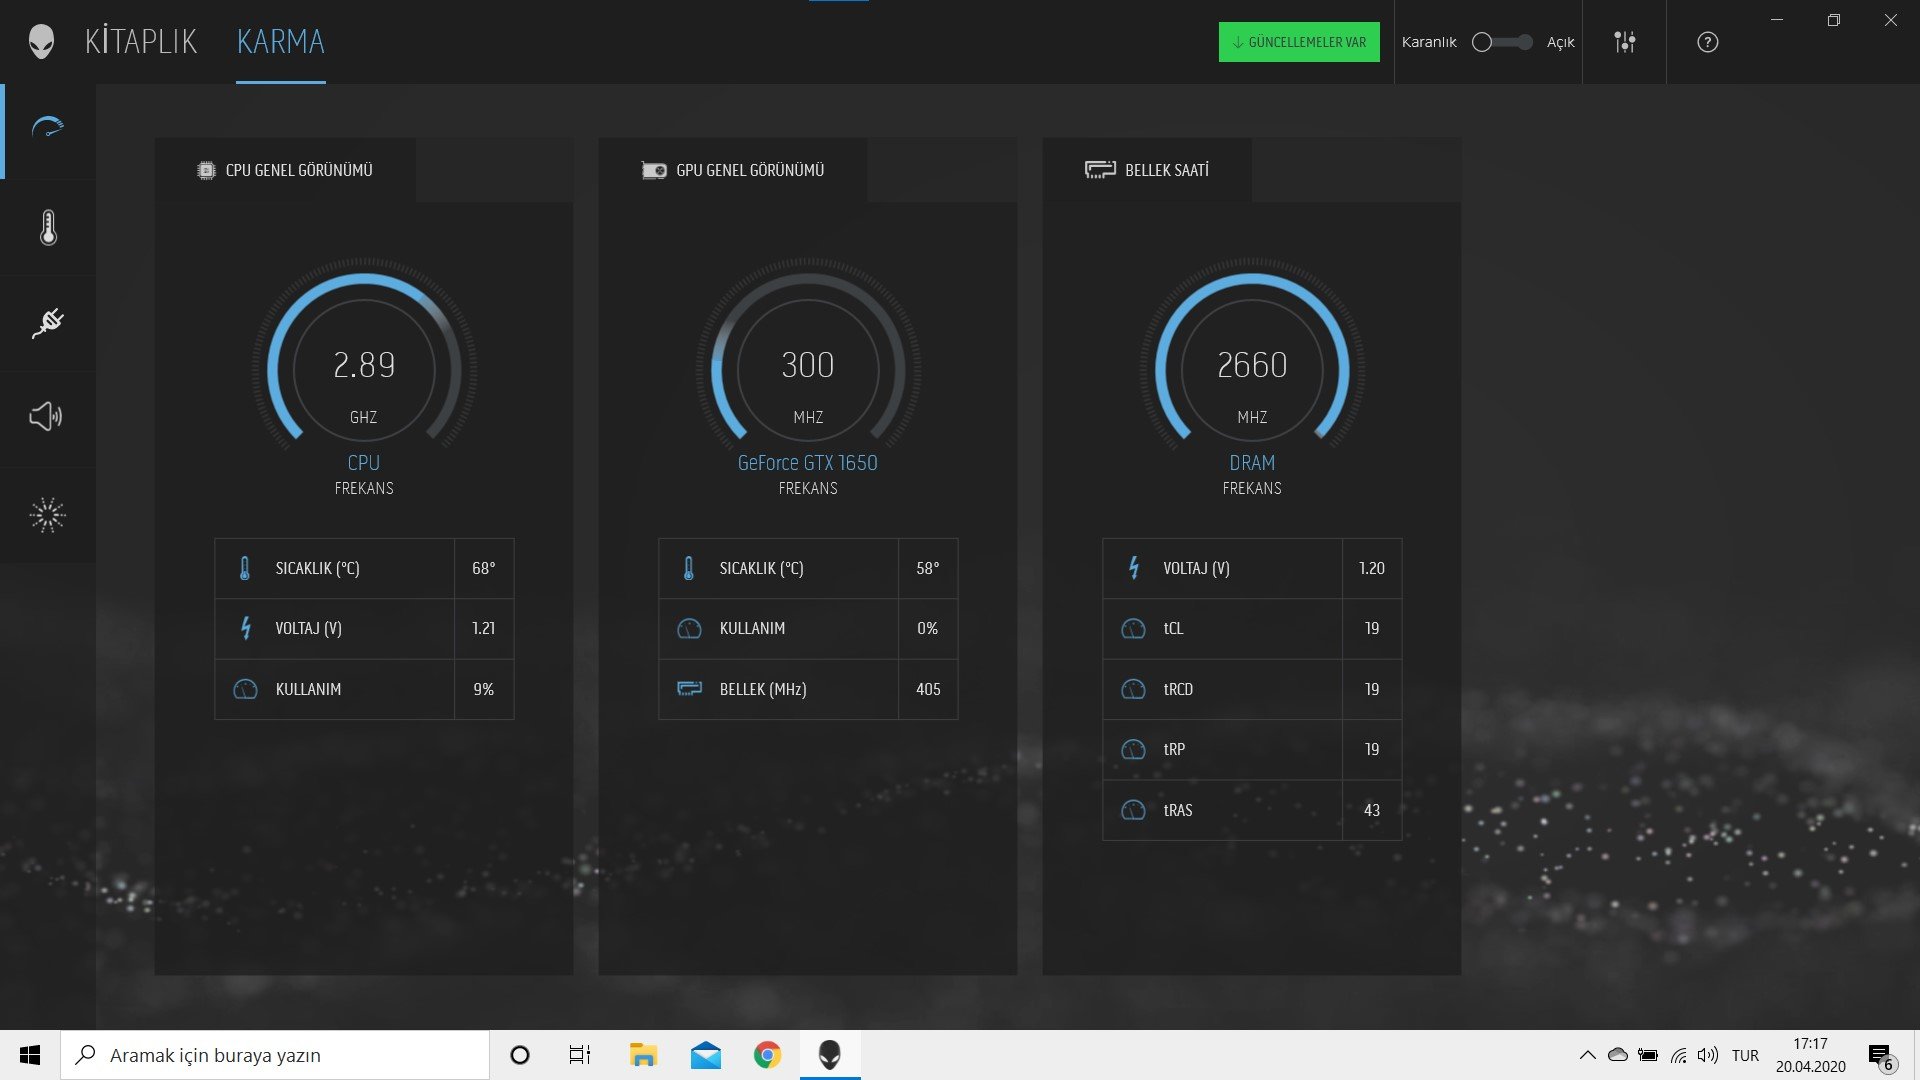This screenshot has height=1080, width=1920.
Task: Open the audio speaker sidebar section
Action: coord(46,417)
